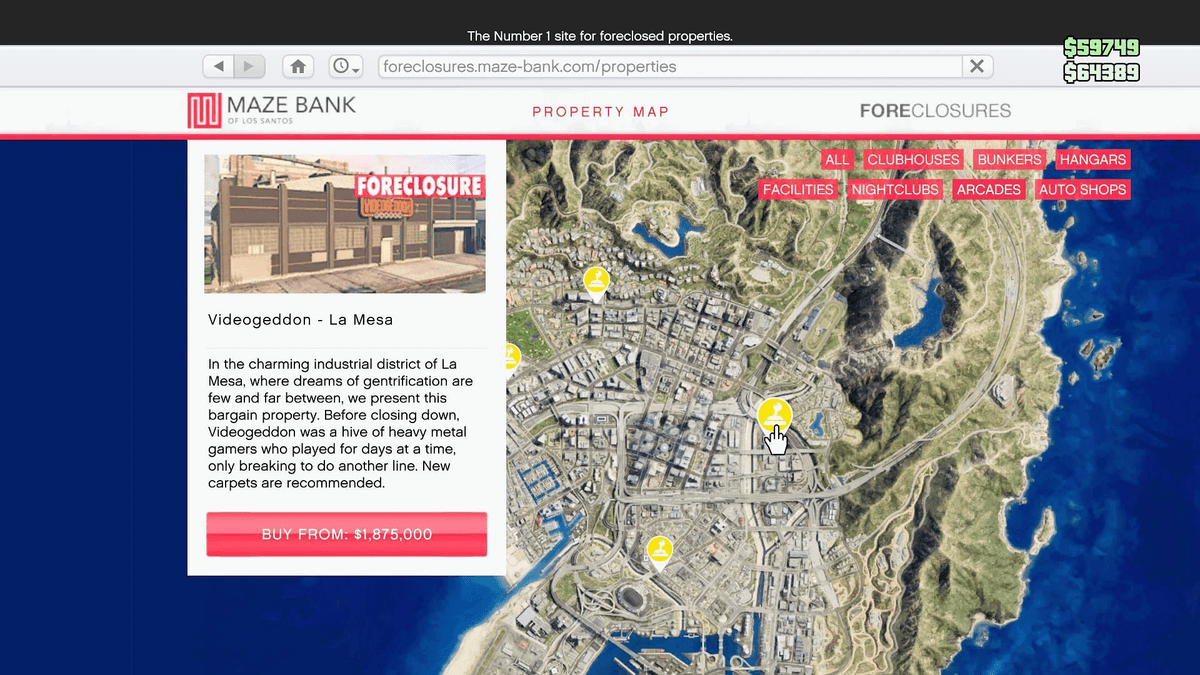This screenshot has width=1200, height=675.
Task: Toggle the HANGARS property filter
Action: pos(1092,159)
